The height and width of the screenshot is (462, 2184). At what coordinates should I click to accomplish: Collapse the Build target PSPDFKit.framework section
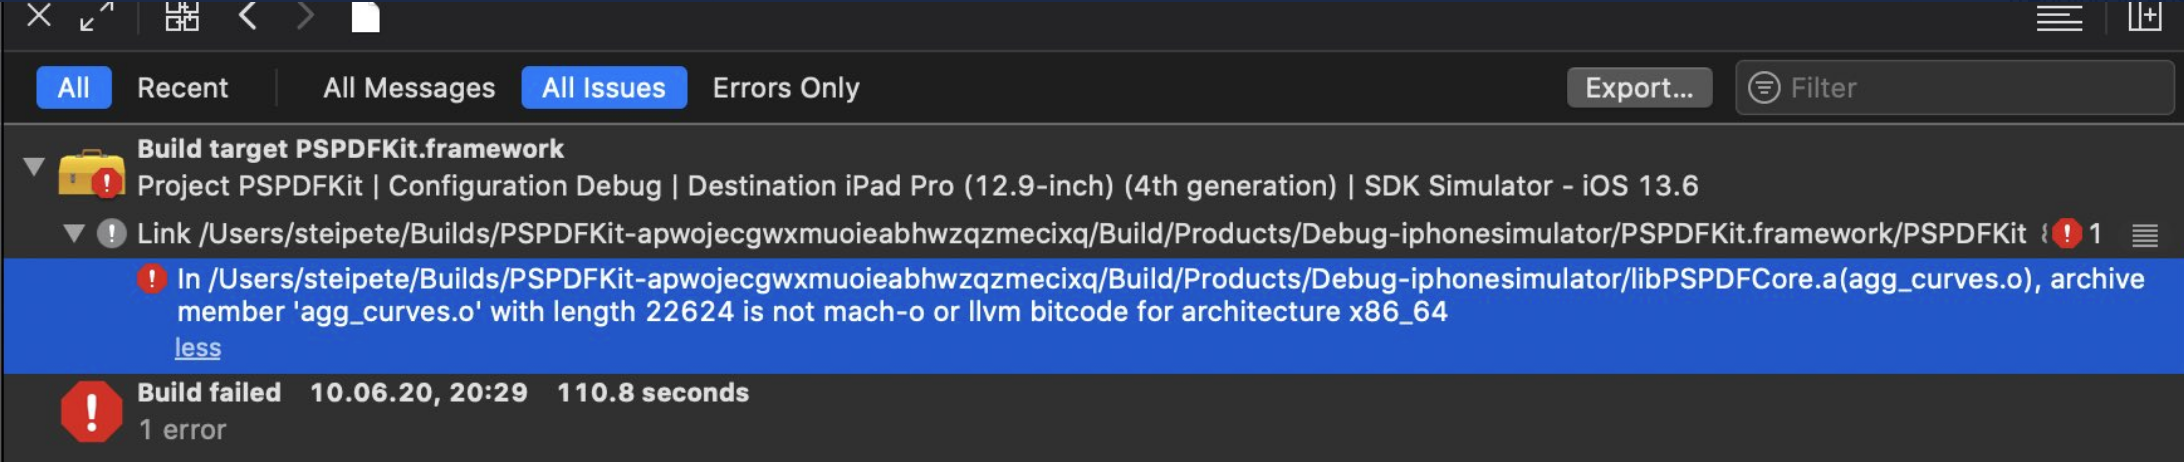[34, 166]
